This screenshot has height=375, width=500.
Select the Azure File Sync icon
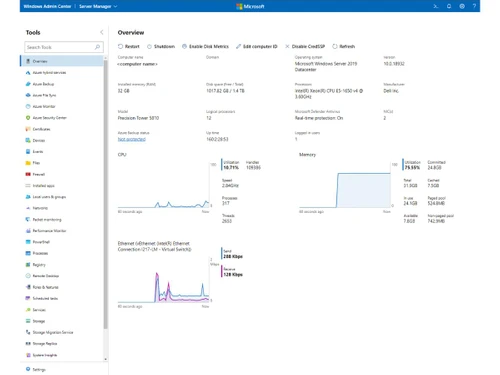click(28, 95)
